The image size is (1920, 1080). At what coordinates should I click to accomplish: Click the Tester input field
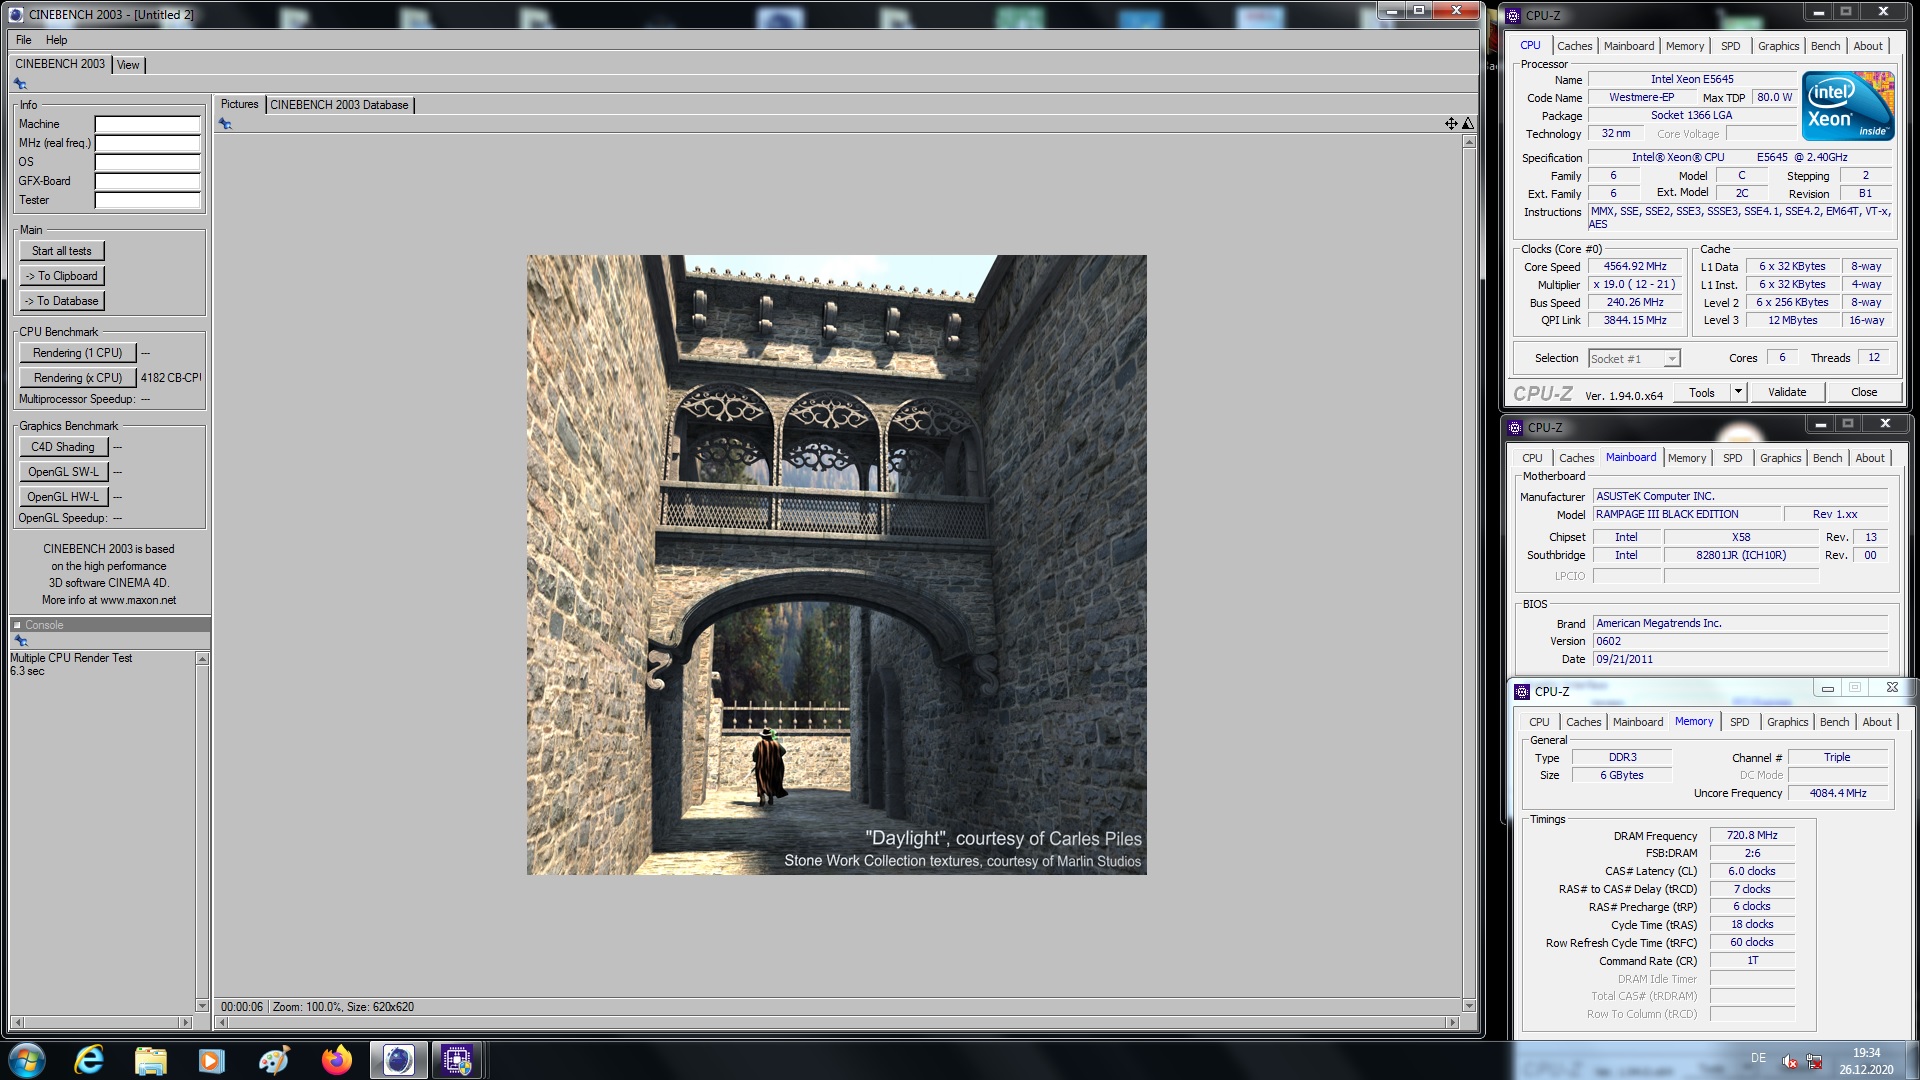click(x=147, y=200)
